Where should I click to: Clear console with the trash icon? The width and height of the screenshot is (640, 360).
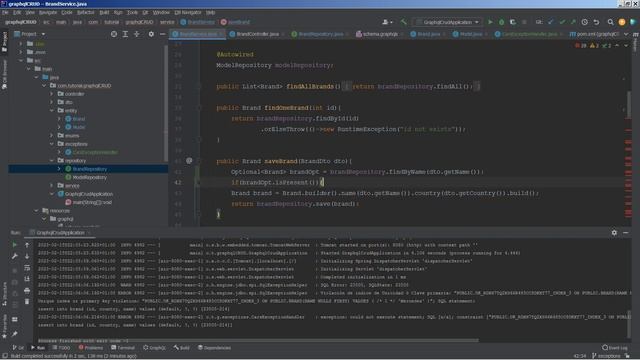point(27,302)
